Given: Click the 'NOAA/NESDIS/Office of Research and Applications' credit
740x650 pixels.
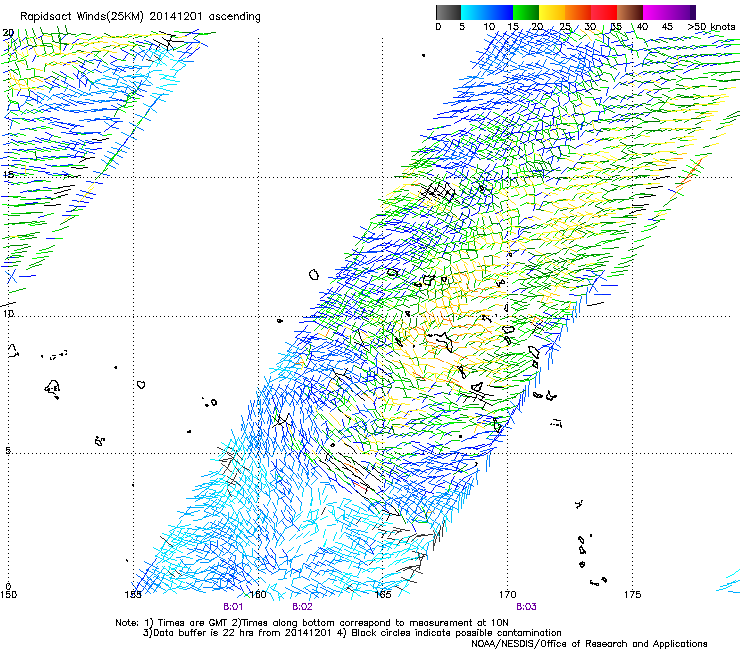Looking at the screenshot, I should point(589,644).
